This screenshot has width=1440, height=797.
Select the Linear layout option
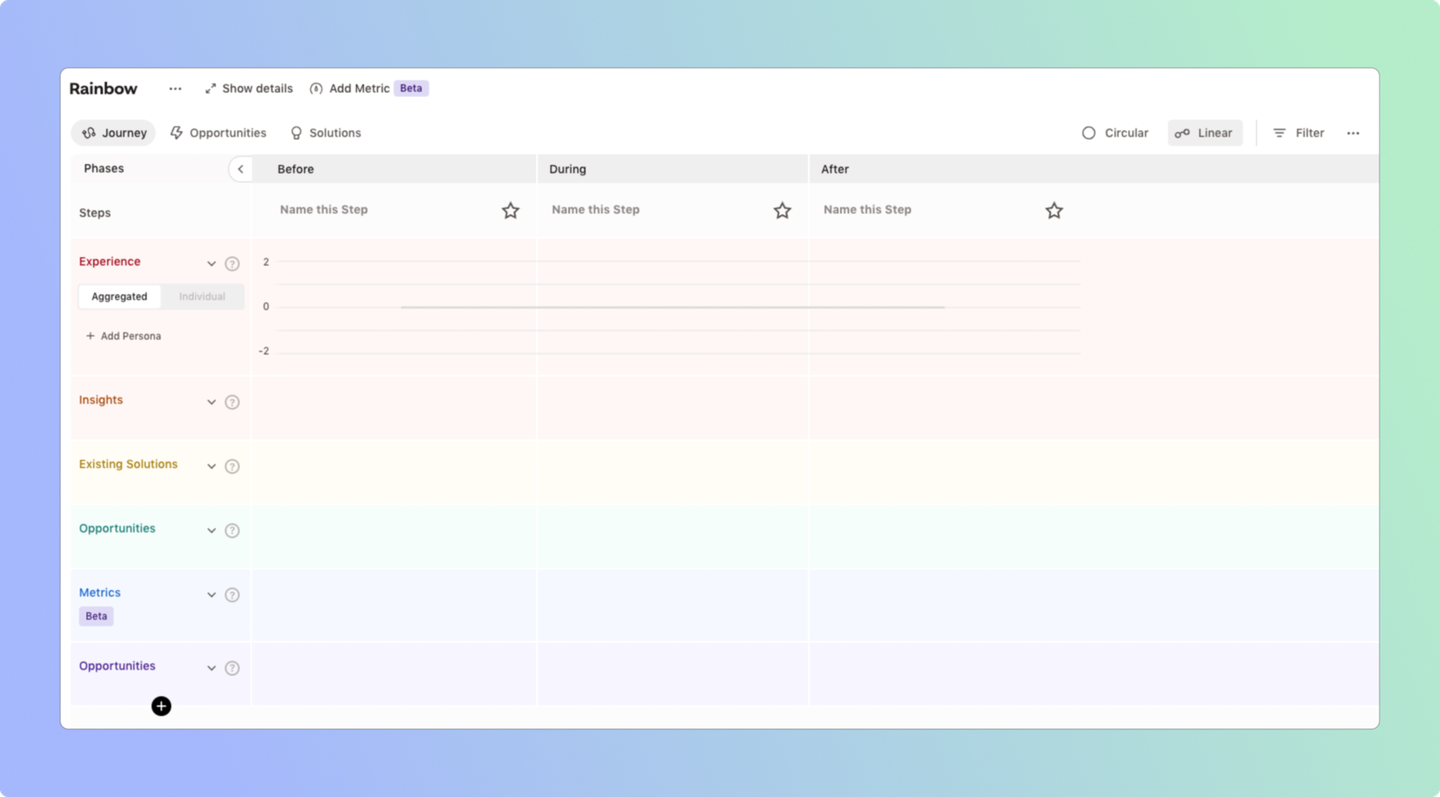pyautogui.click(x=1205, y=133)
